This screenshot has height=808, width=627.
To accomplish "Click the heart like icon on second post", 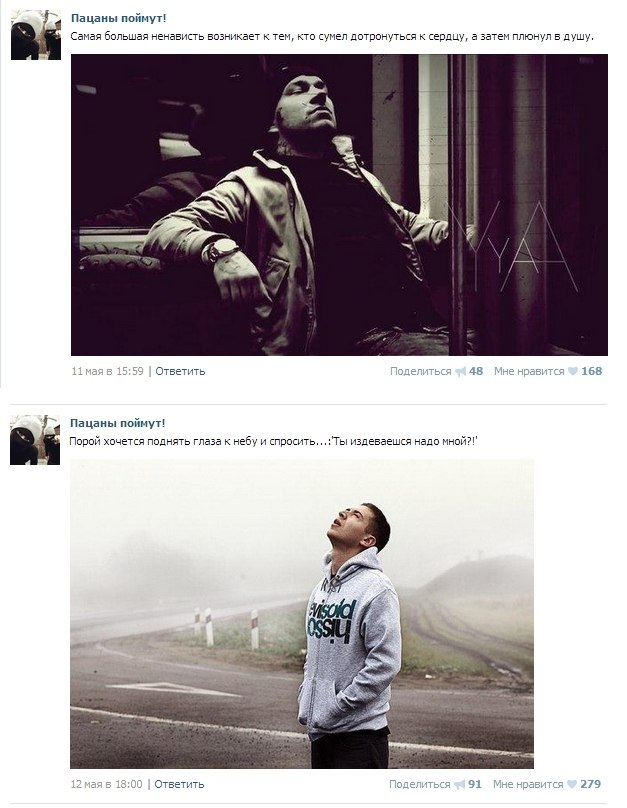I will click(x=572, y=784).
